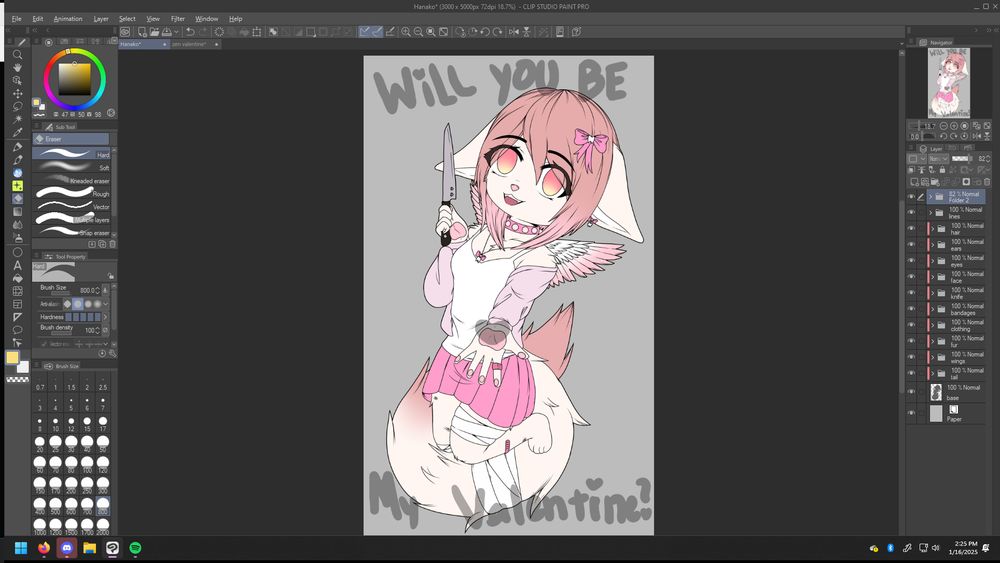Expand the tail layer folder
Viewport: 1000px width, 563px height.
click(932, 373)
